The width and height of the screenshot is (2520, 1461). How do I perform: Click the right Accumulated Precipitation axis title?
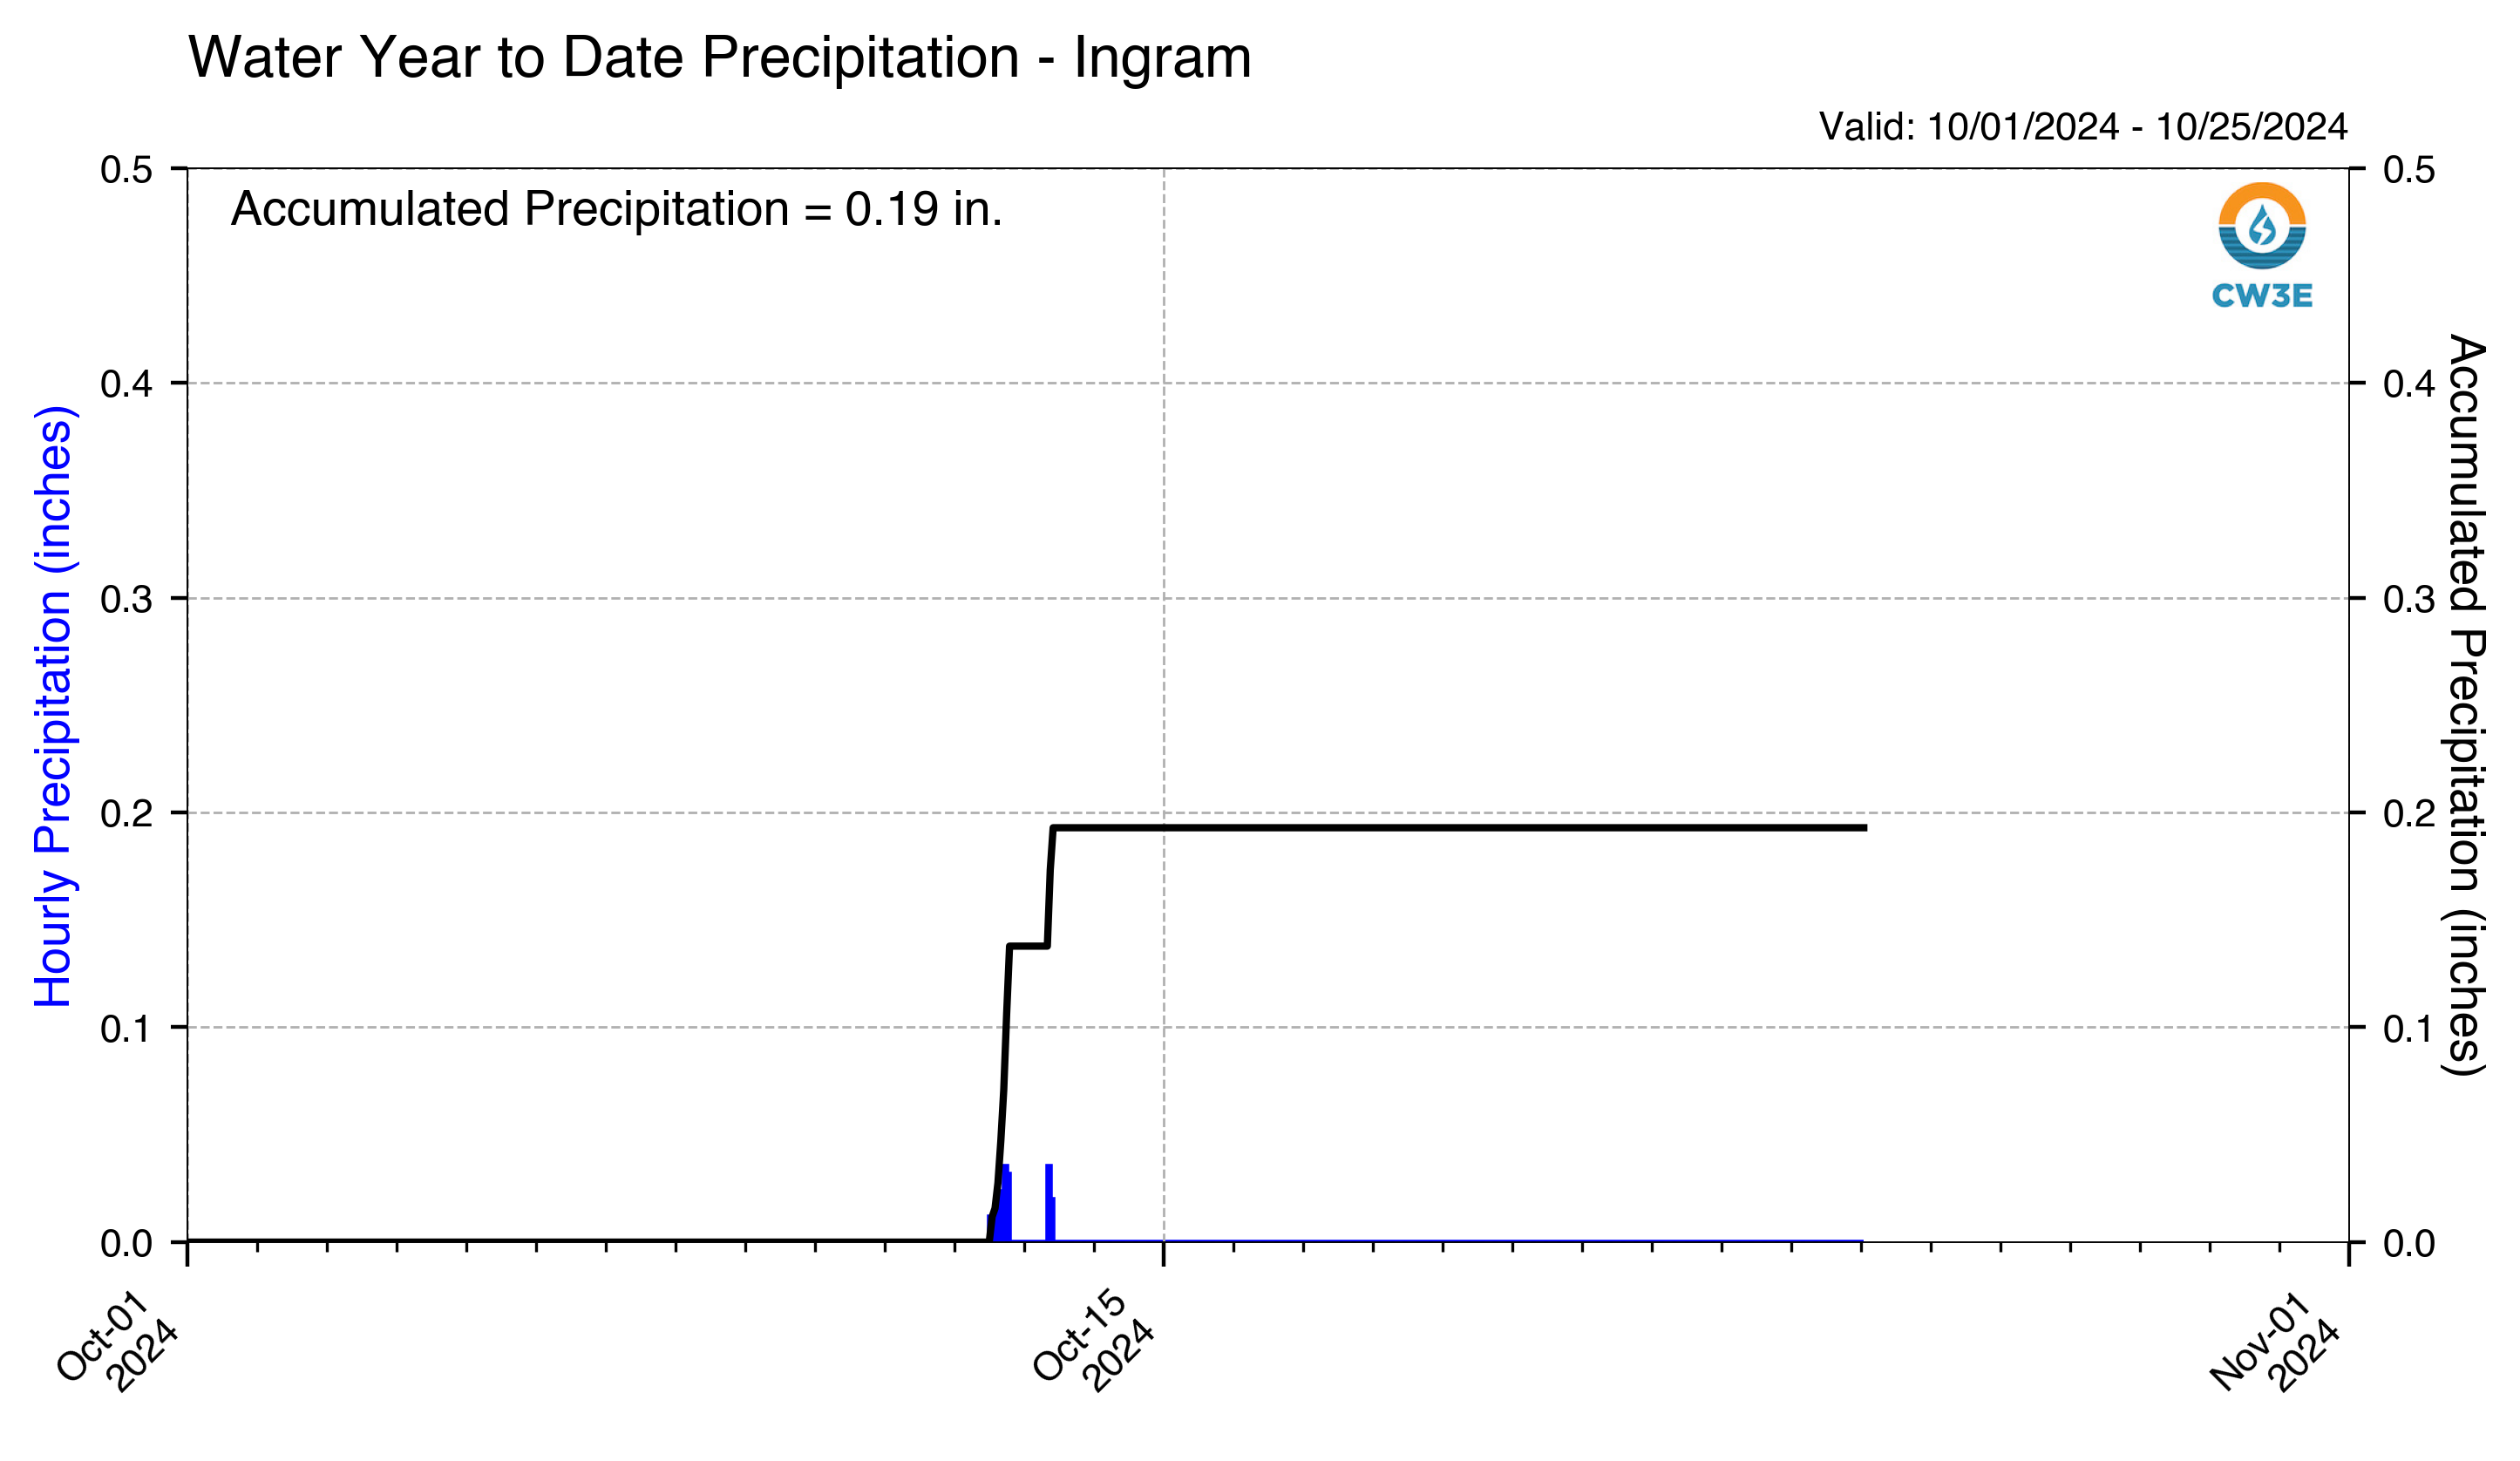point(2466,705)
